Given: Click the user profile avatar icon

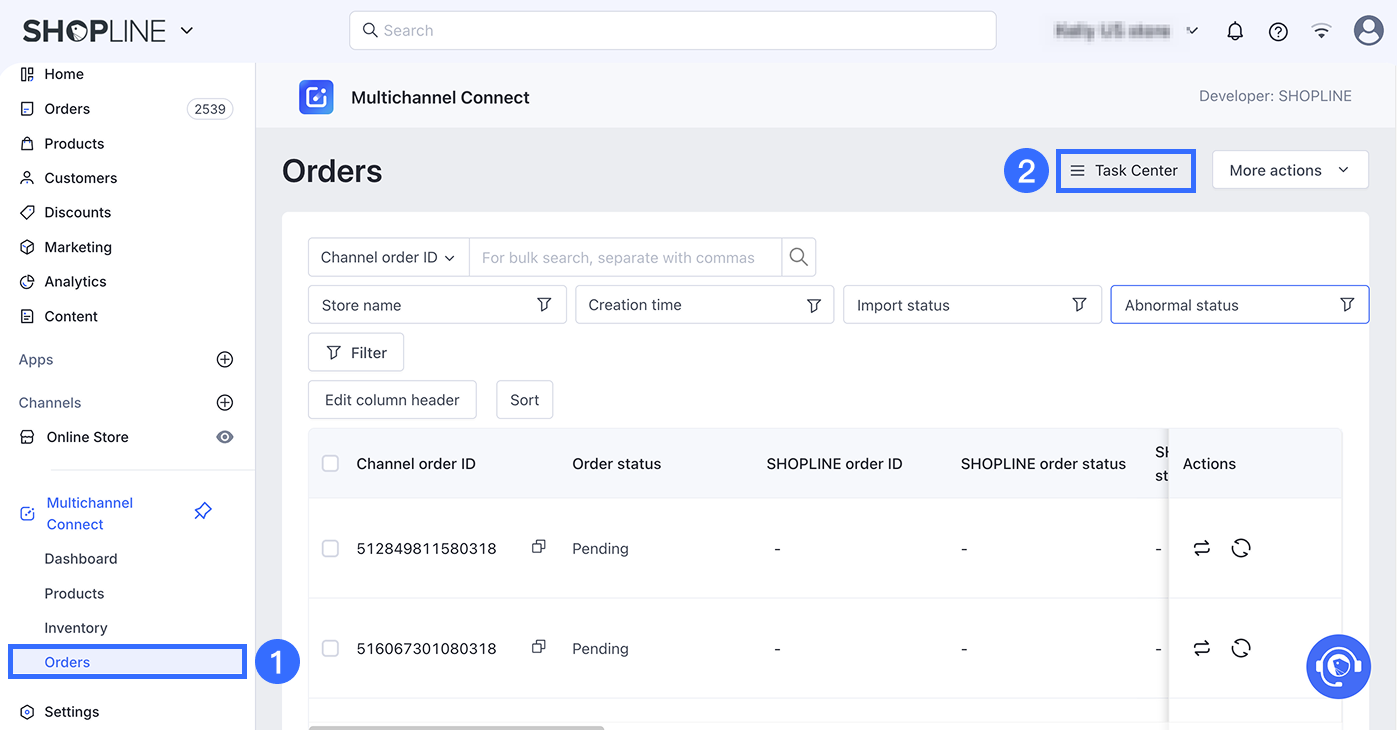Looking at the screenshot, I should tap(1368, 30).
